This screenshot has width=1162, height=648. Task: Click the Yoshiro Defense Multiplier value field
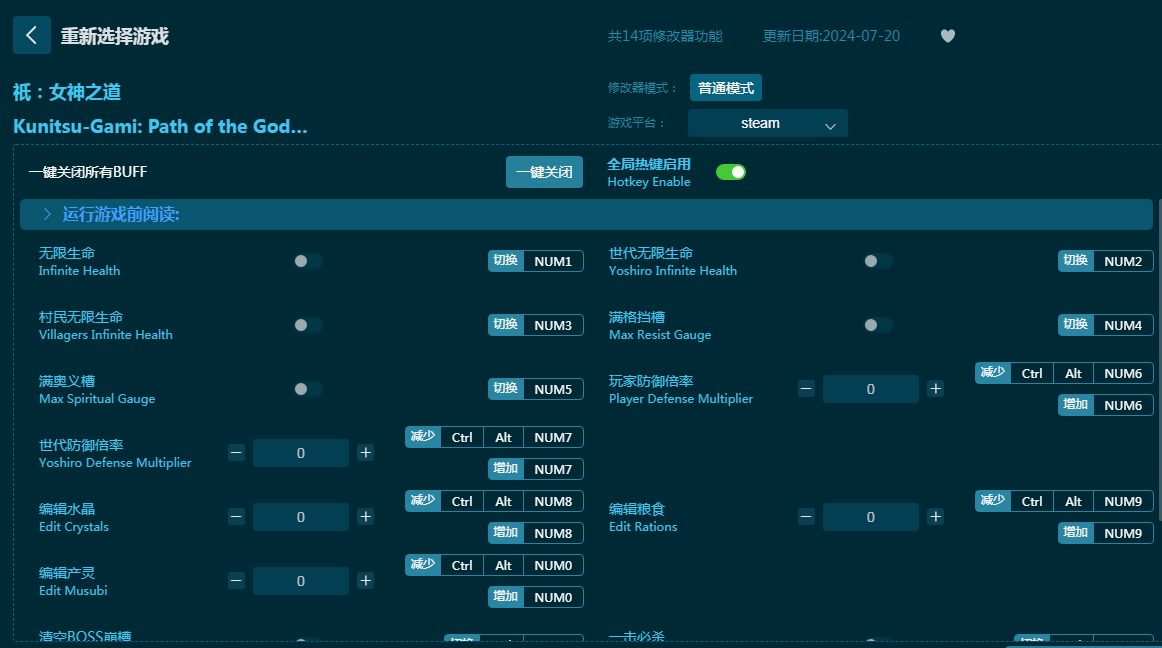tap(301, 453)
